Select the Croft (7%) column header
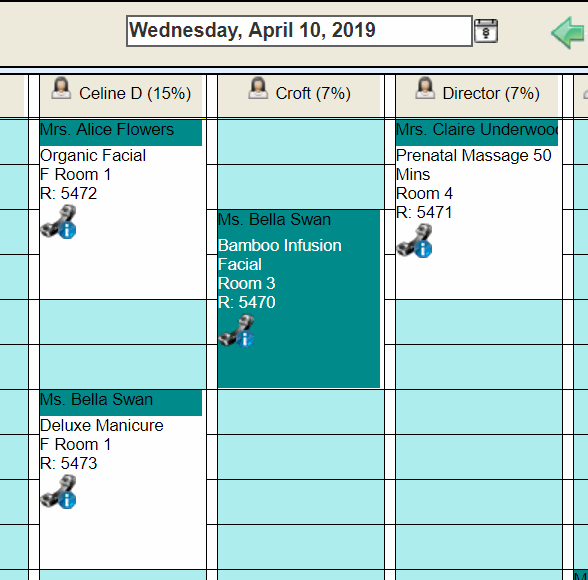Screen dimensions: 588x580 click(x=299, y=96)
